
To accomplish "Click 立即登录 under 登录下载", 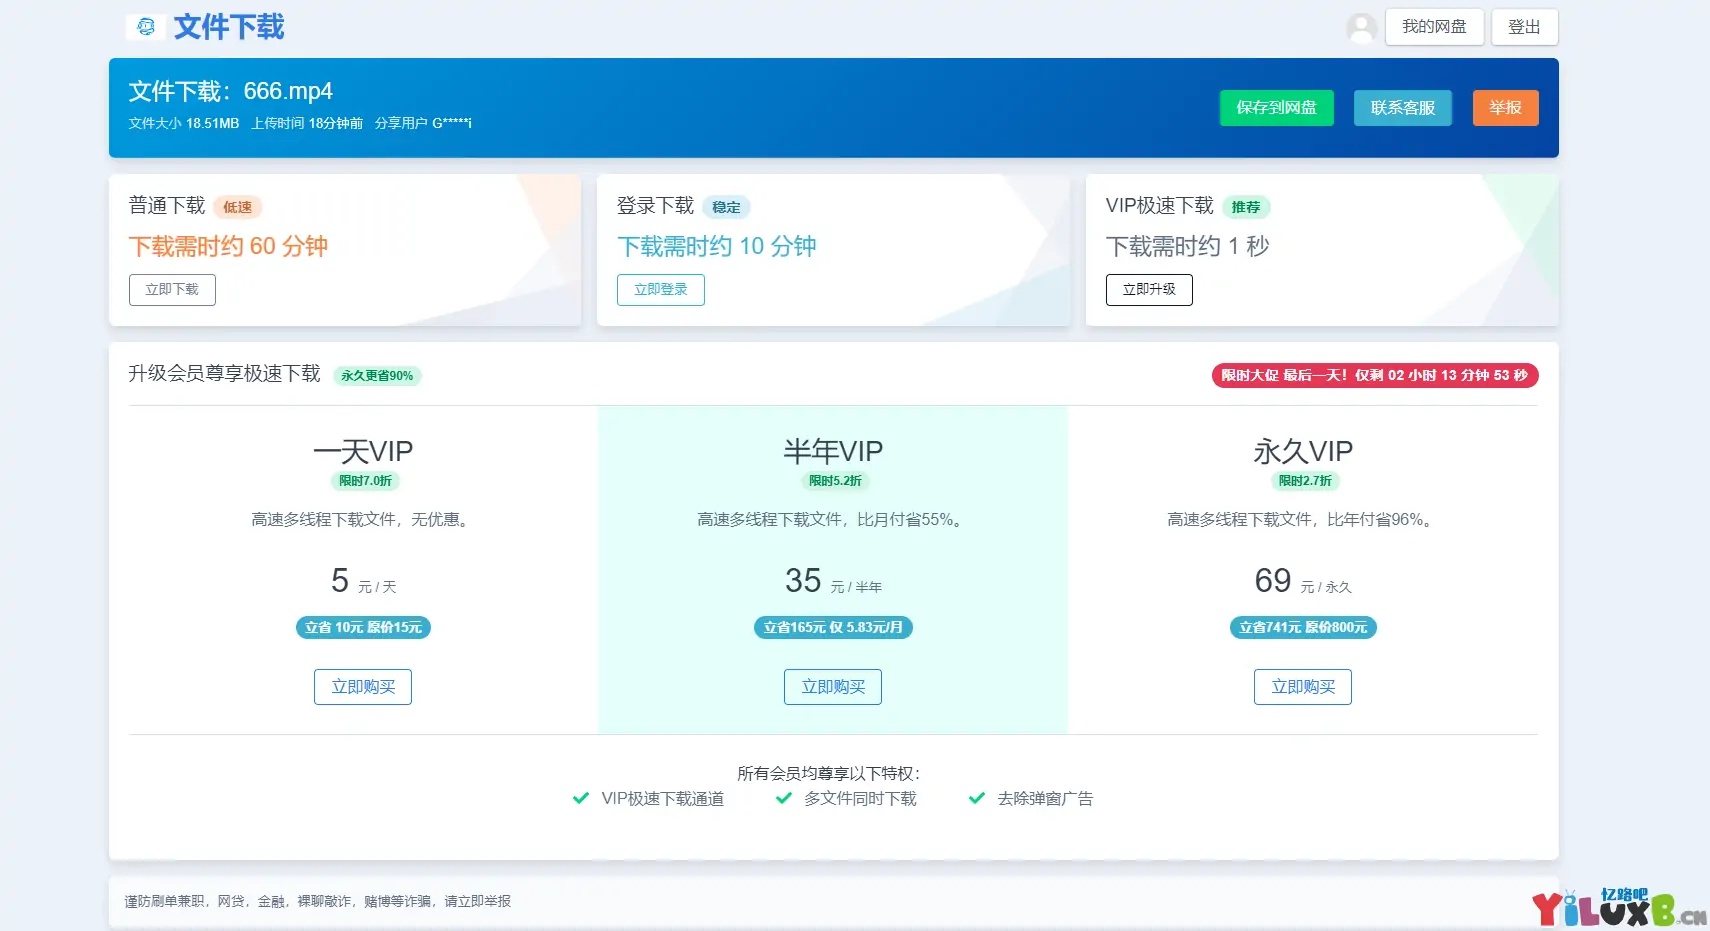I will (660, 290).
